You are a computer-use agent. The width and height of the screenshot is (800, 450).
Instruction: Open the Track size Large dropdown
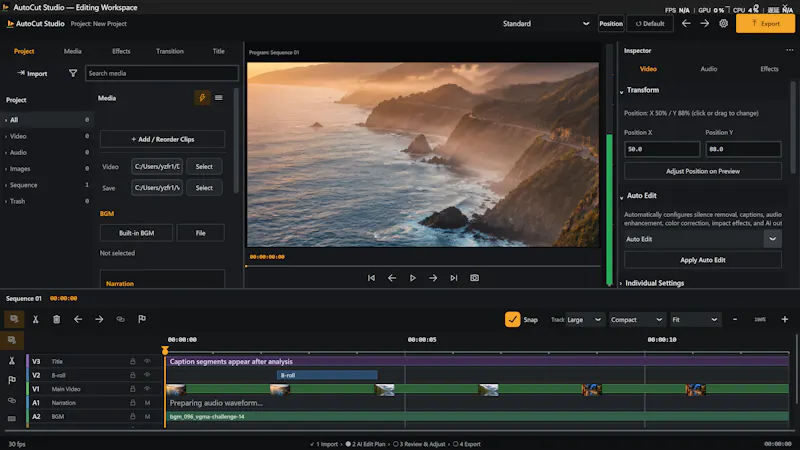pos(585,320)
